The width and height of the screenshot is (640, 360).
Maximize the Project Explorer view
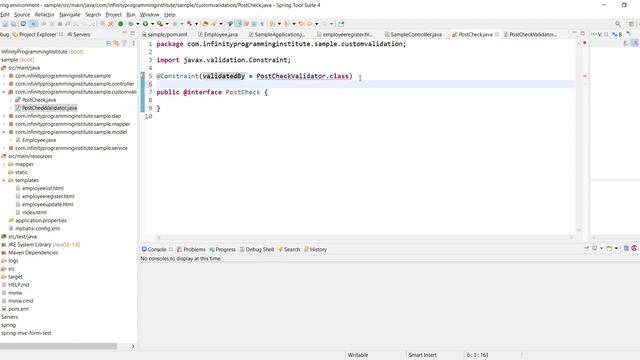[x=133, y=33]
